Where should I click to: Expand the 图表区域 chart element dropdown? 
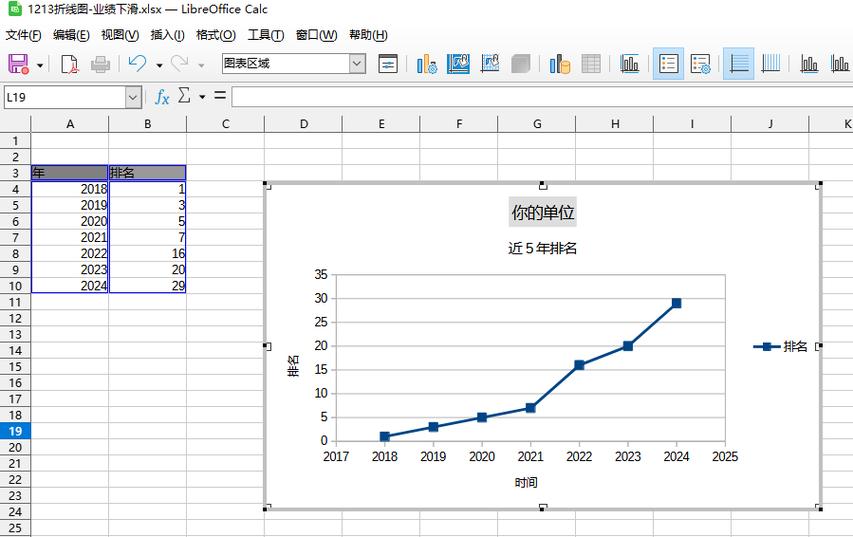(357, 64)
